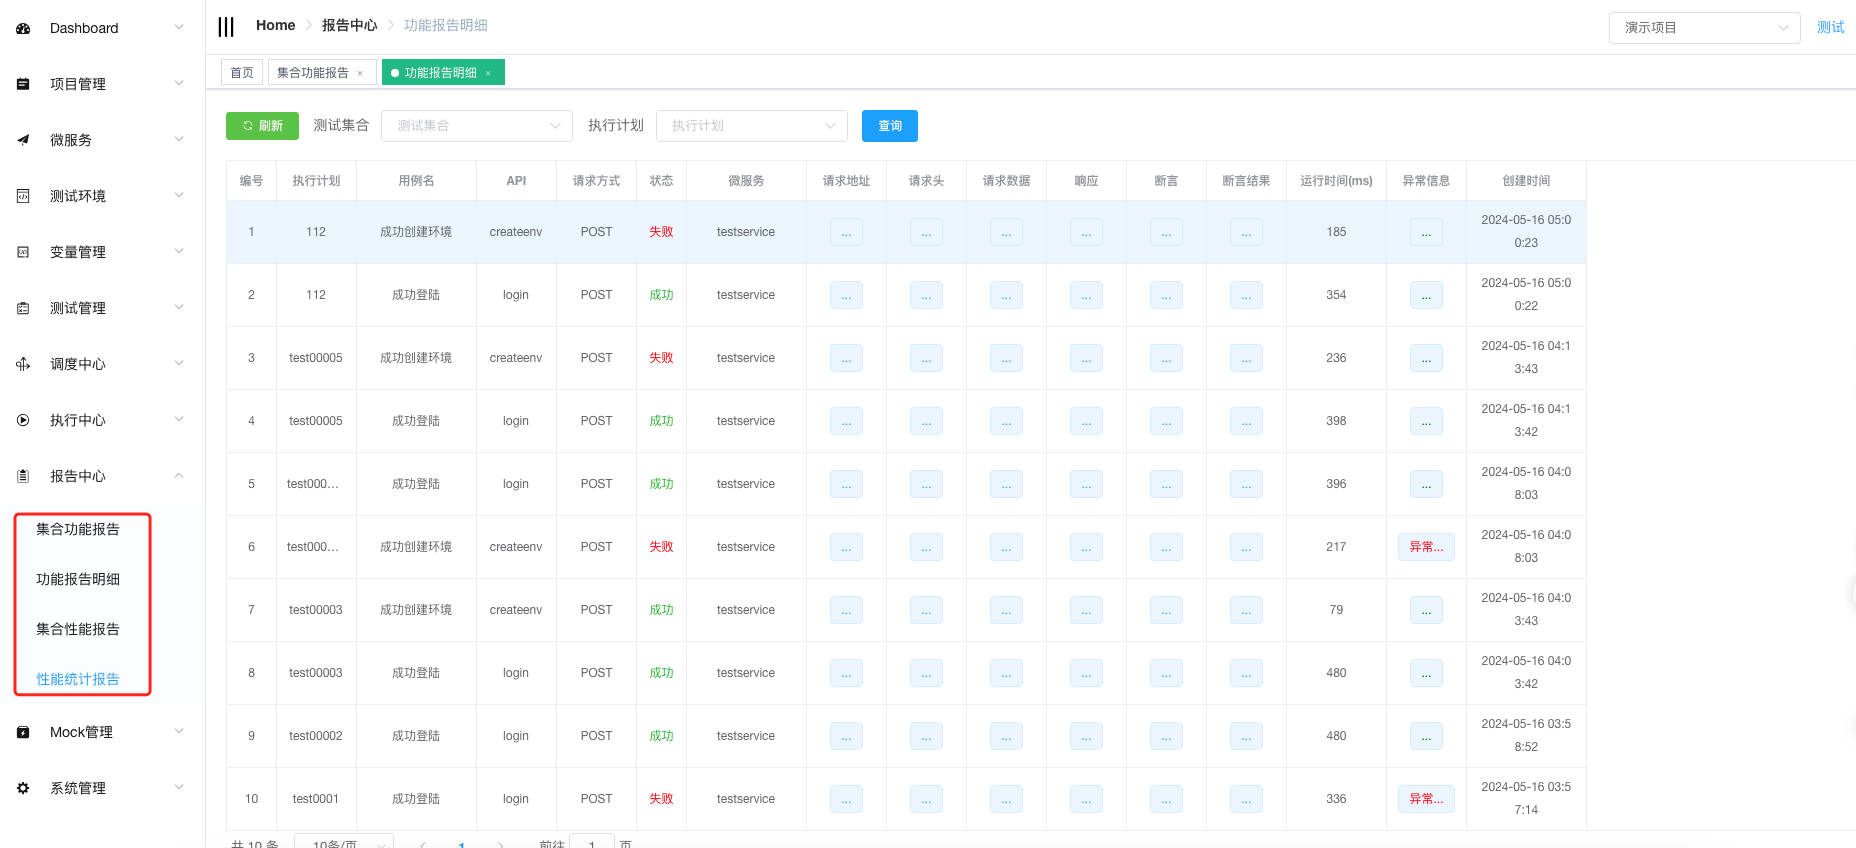Click the 测试环境 sidebar icon
This screenshot has height=848, width=1856.
click(23, 196)
